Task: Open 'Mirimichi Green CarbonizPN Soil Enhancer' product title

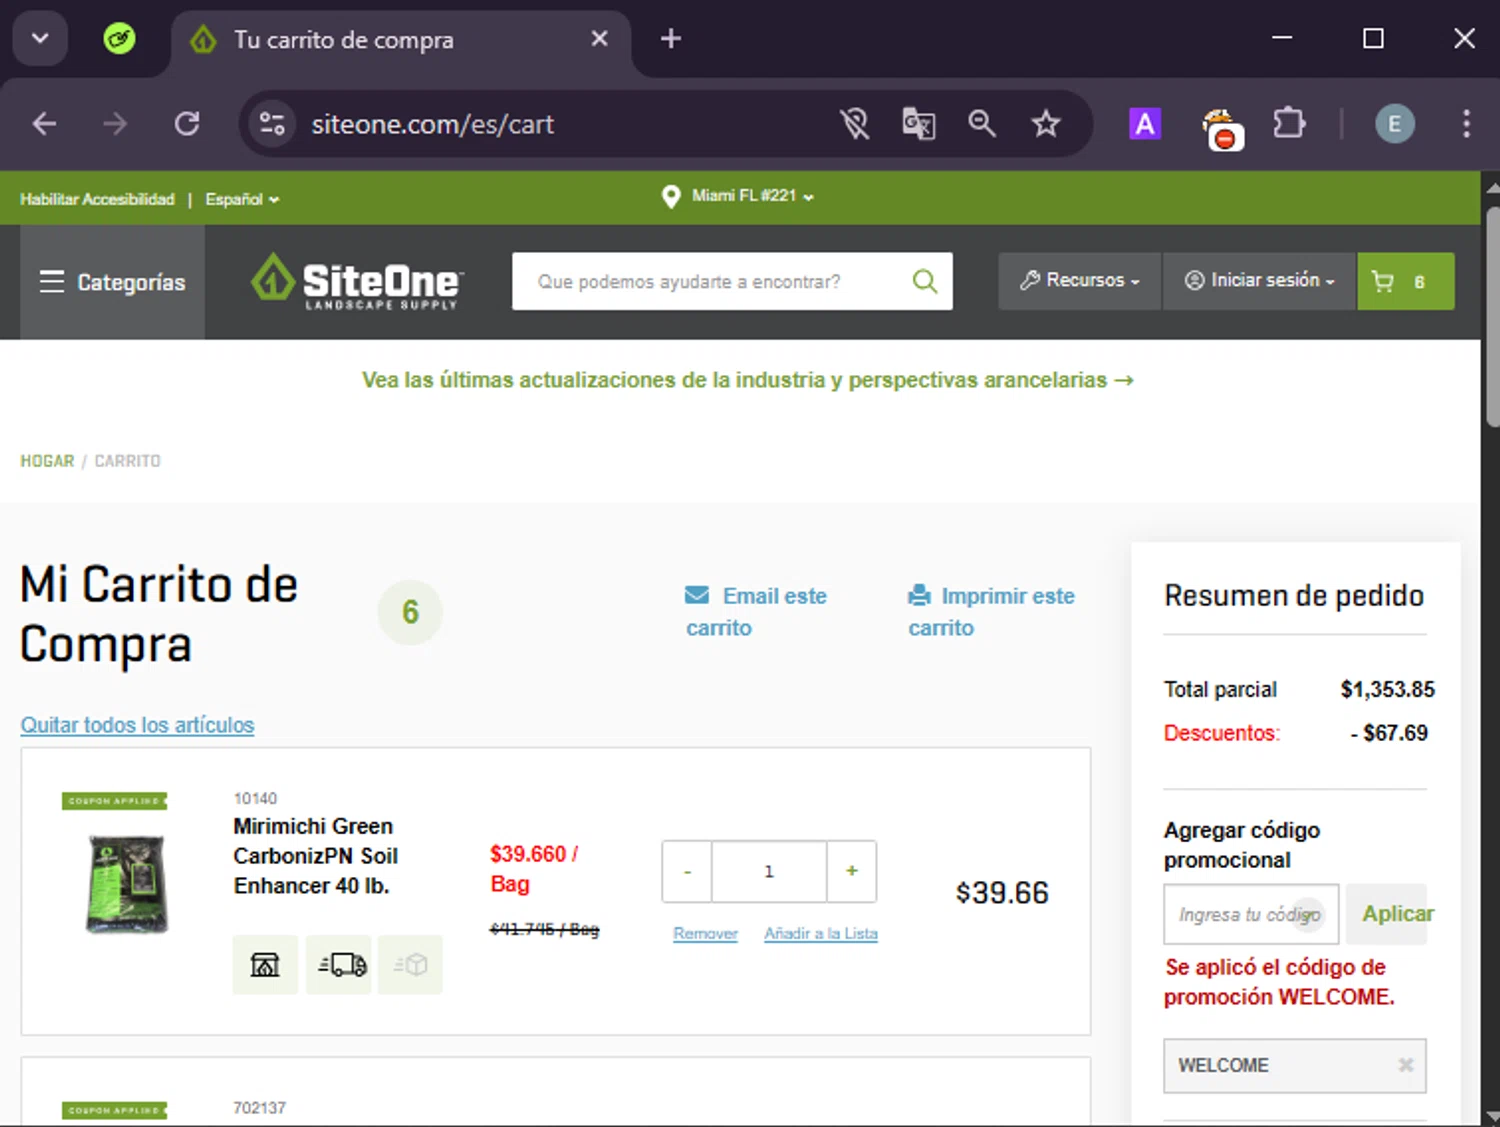Action: click(315, 856)
